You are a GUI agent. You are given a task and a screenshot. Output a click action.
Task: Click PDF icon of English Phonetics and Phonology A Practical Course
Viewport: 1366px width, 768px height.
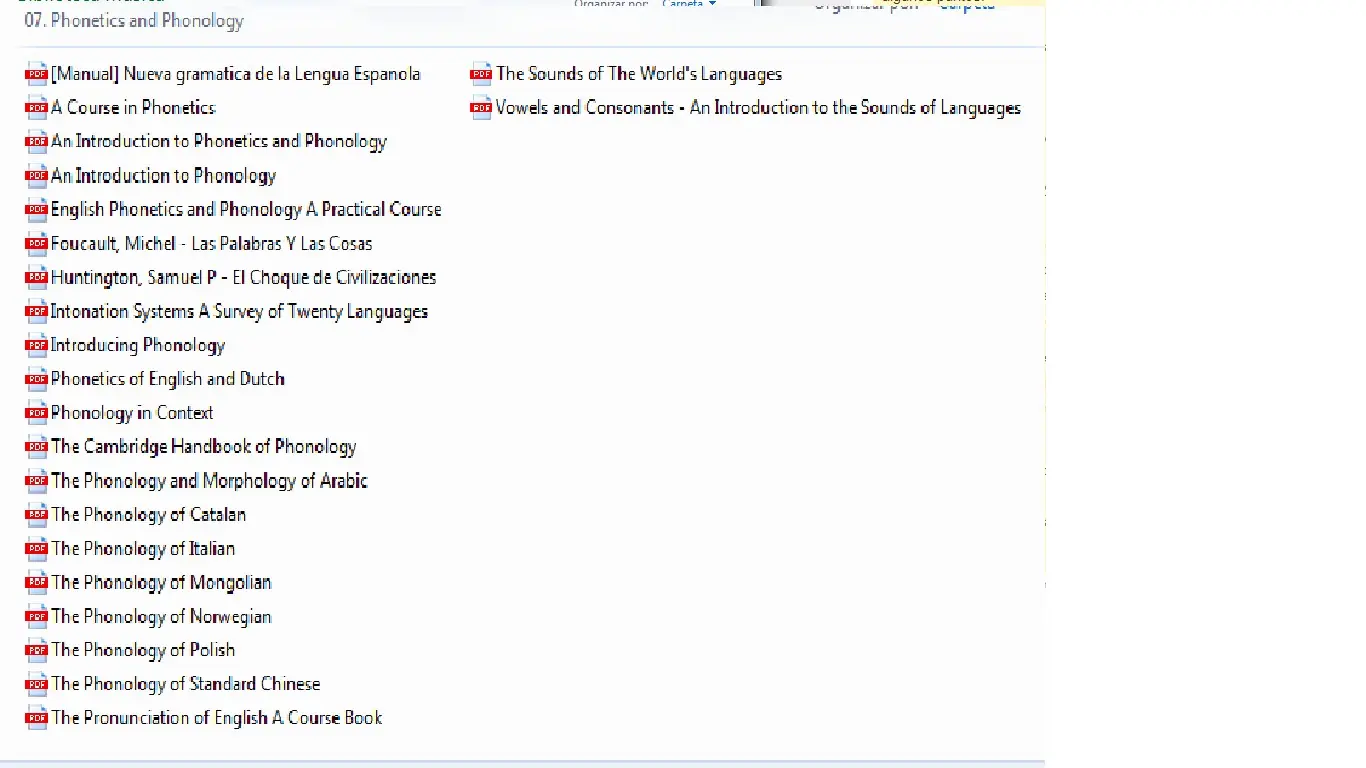37,210
